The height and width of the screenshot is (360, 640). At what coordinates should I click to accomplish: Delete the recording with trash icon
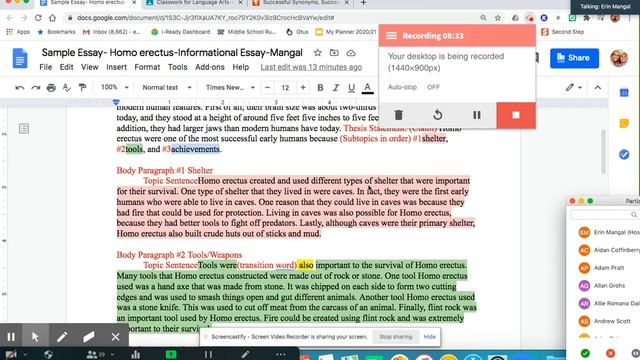pyautogui.click(x=398, y=115)
